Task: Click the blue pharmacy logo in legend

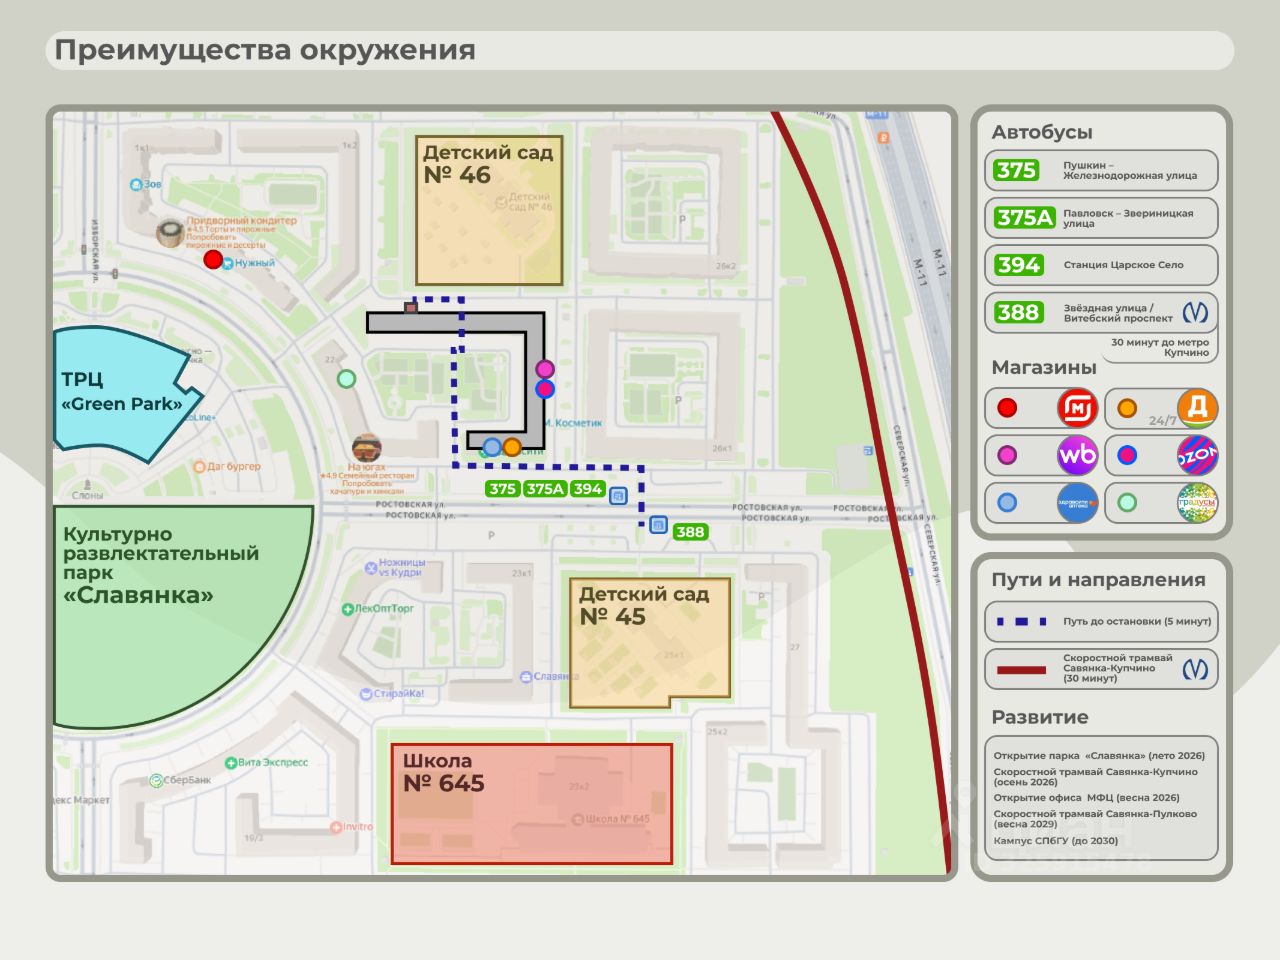Action: coord(1077,503)
